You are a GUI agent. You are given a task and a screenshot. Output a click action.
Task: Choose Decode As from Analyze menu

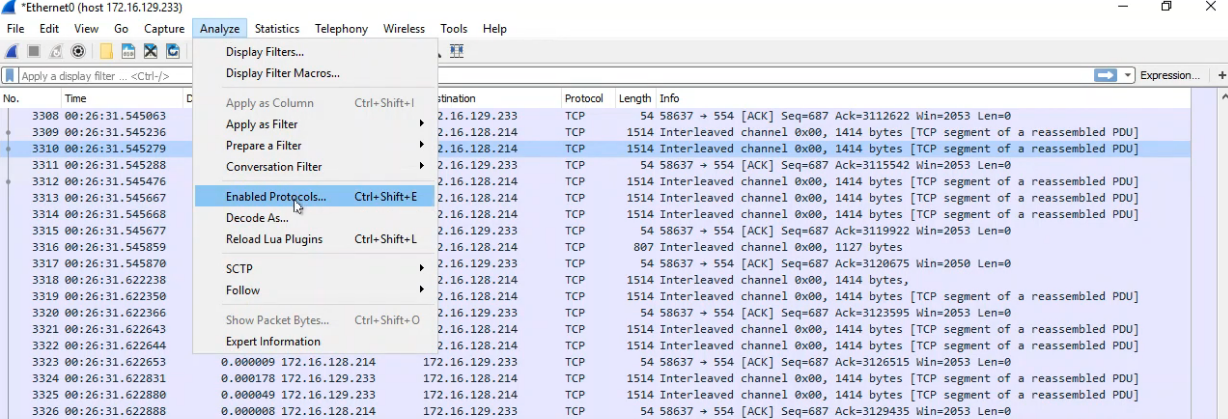(x=257, y=218)
